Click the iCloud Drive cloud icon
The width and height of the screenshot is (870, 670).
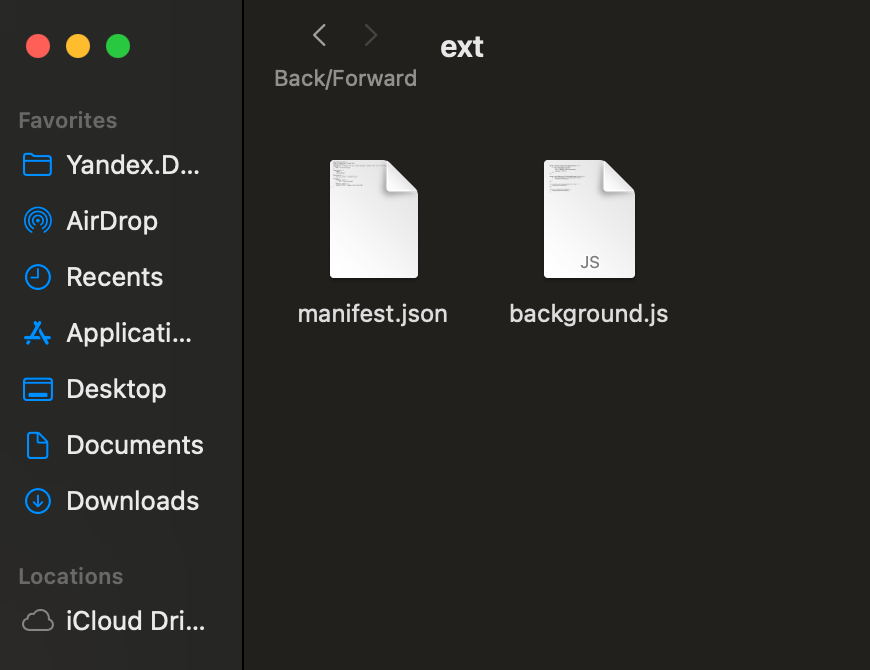38,621
